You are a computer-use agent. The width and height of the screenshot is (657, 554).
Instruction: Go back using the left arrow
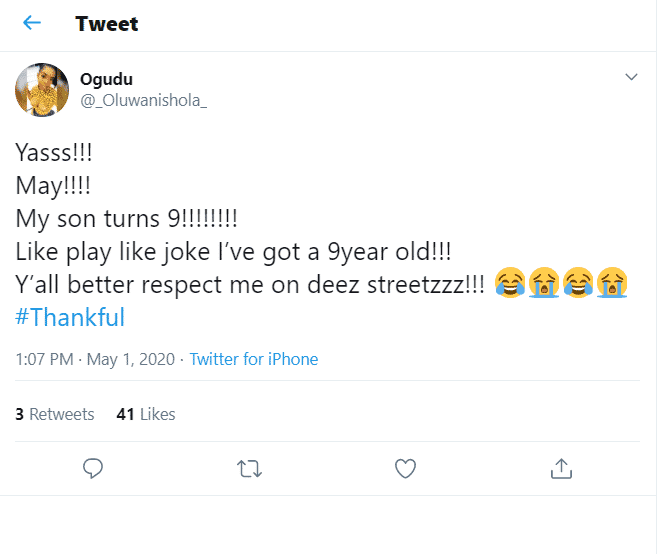[32, 23]
